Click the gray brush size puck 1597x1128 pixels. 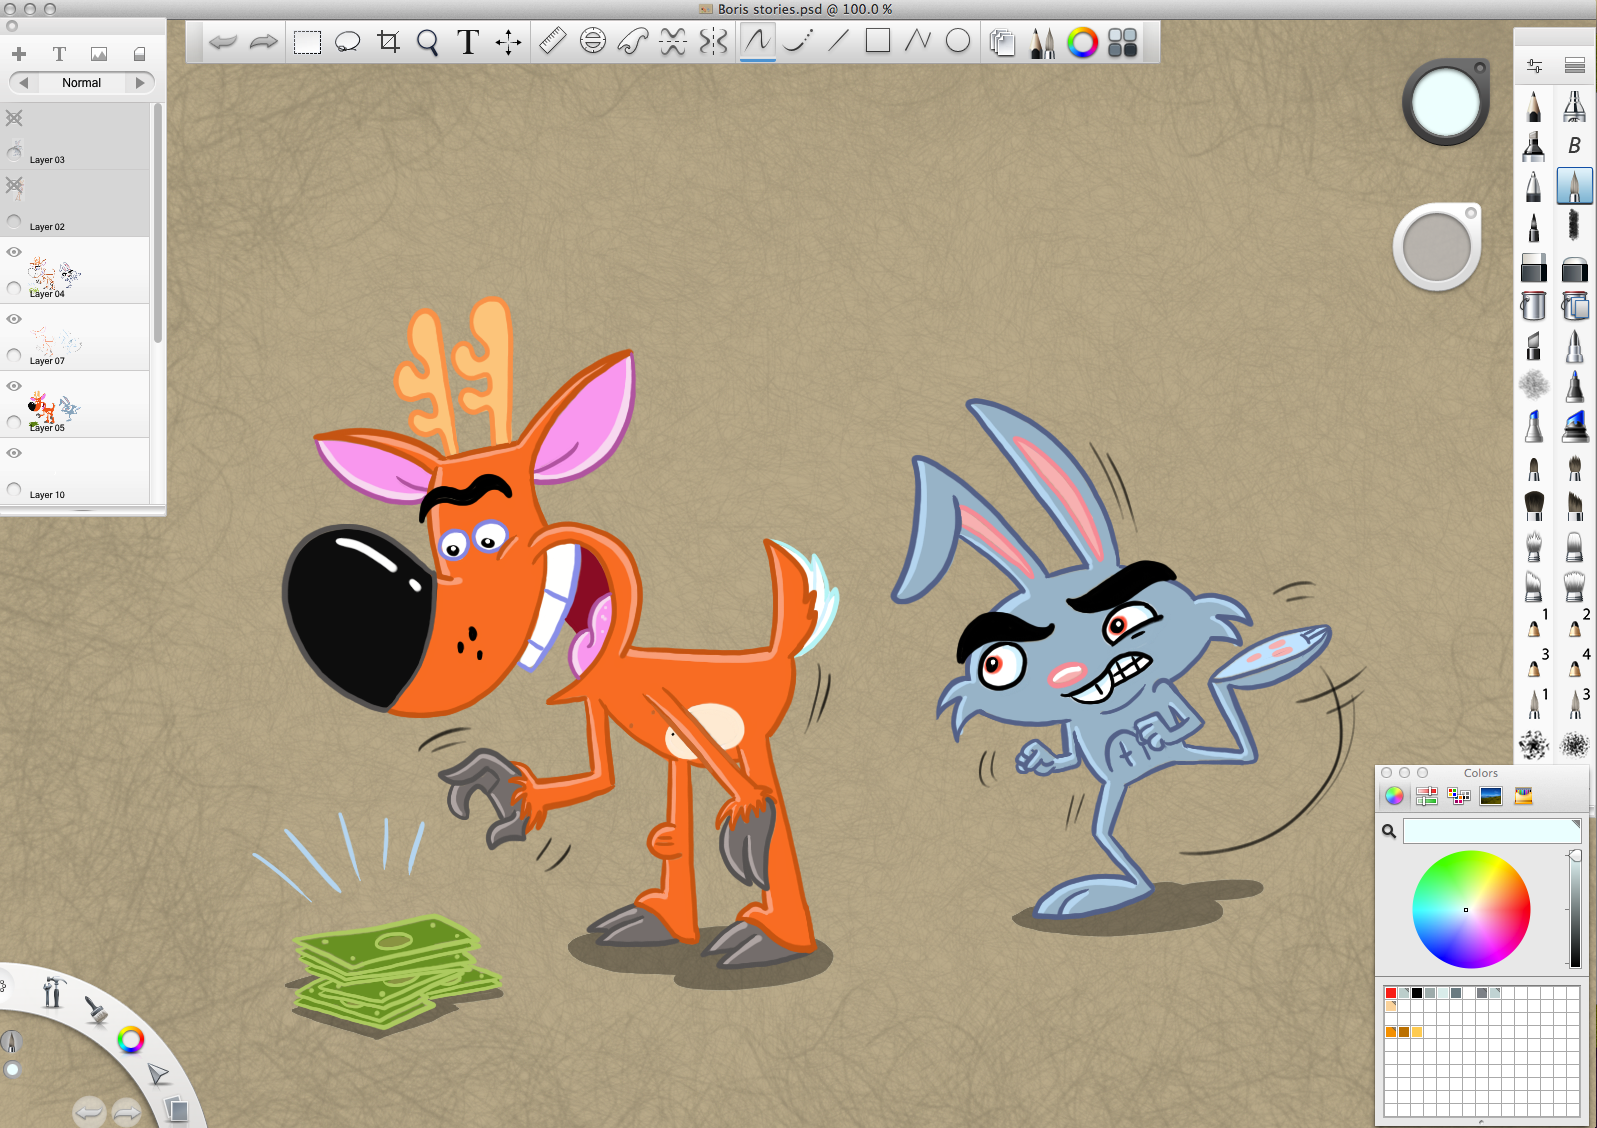(1437, 248)
